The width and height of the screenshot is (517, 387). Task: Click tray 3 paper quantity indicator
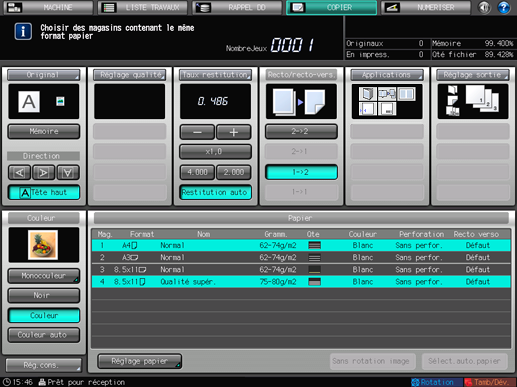coord(314,269)
